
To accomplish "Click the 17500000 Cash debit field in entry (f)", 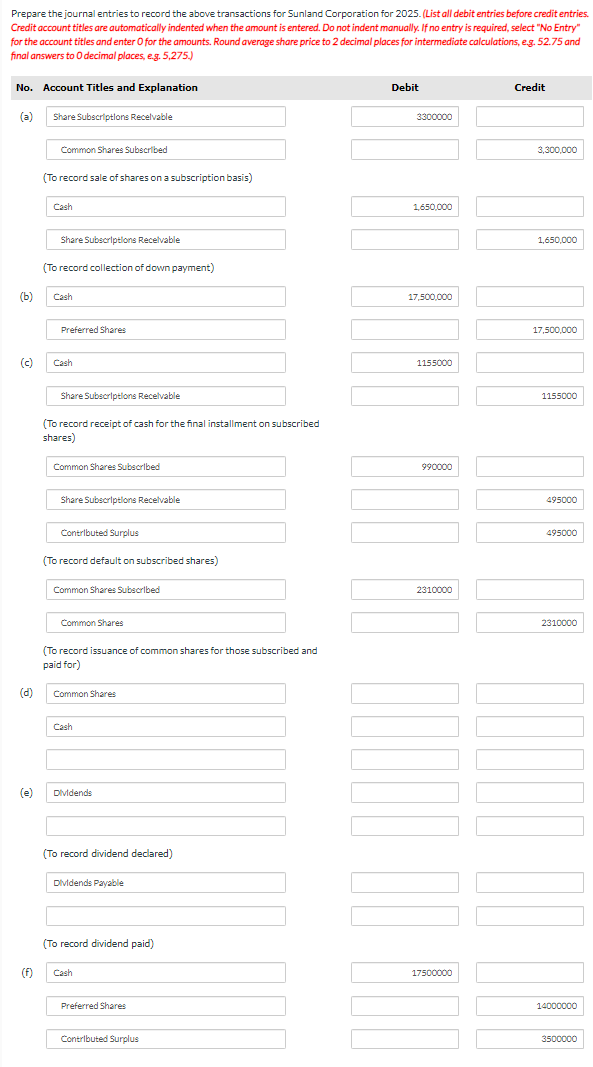I will coord(404,972).
